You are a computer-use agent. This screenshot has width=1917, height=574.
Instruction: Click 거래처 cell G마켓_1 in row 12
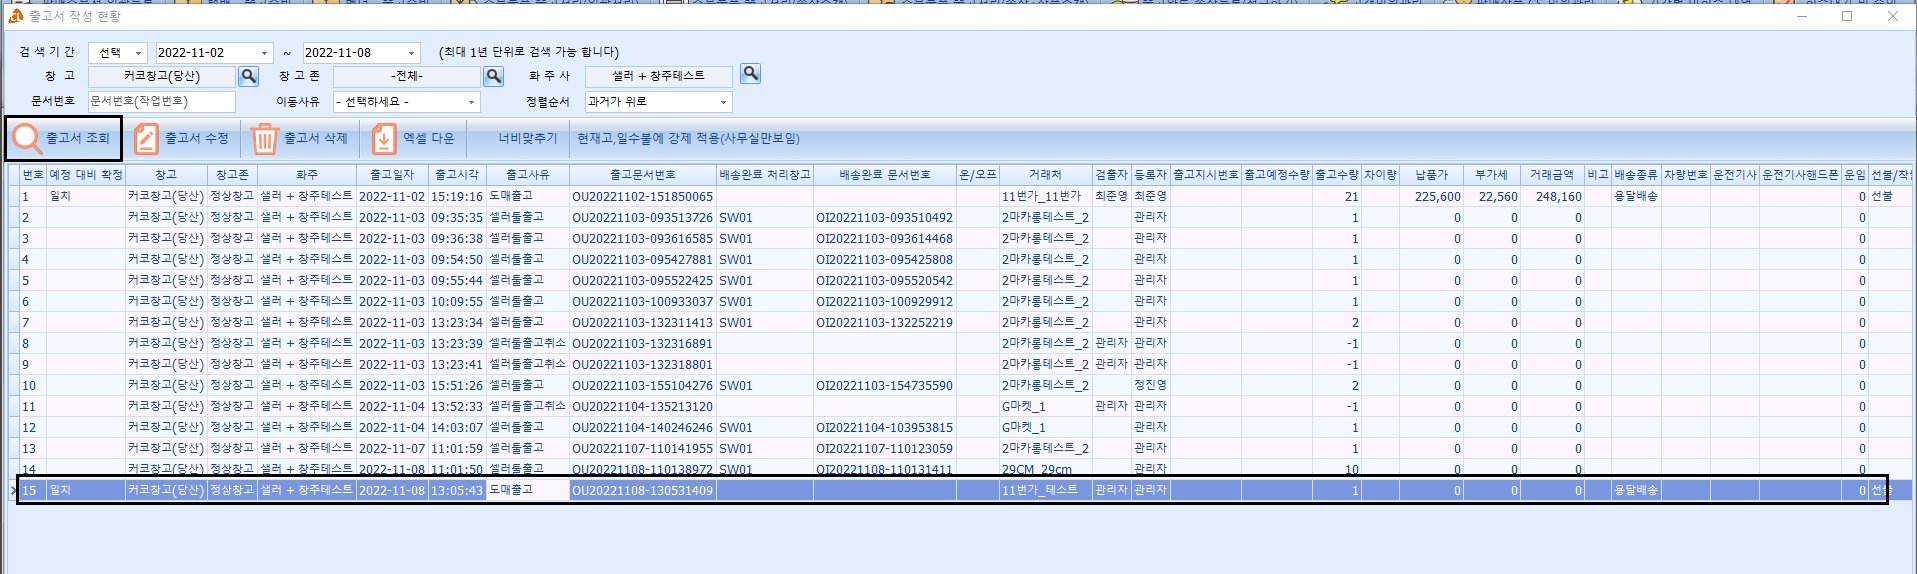click(1045, 428)
